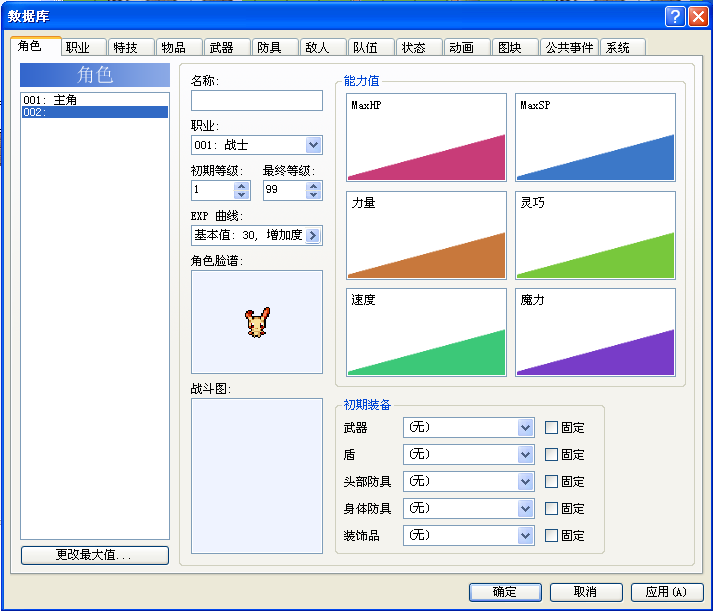Click the 取消 cancel button
The width and height of the screenshot is (713, 611).
(x=586, y=592)
